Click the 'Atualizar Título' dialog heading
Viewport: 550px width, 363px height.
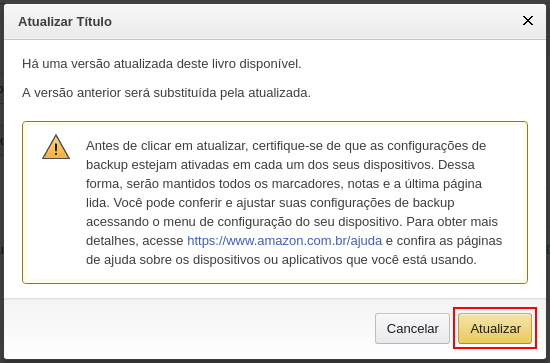point(65,22)
